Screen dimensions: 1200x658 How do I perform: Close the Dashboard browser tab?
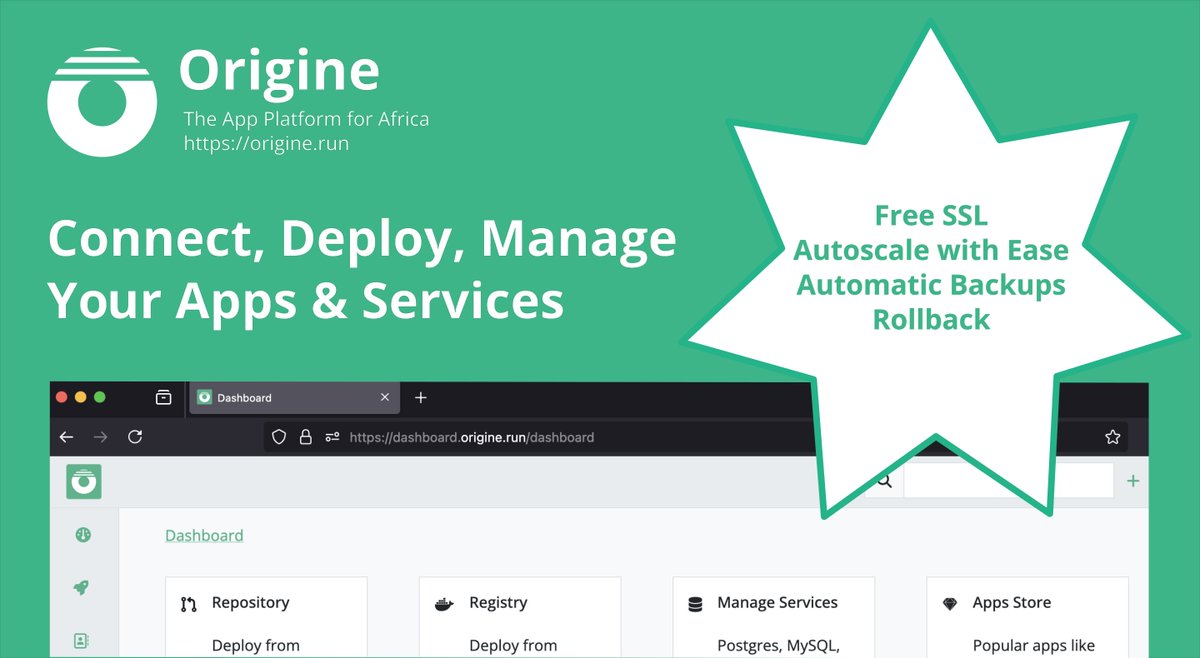385,397
